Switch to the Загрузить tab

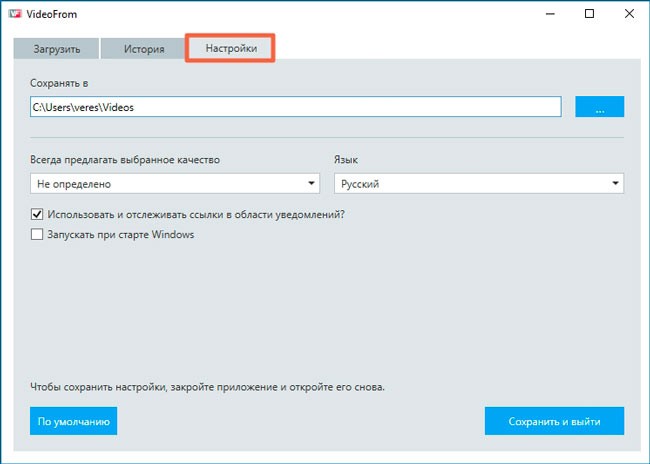pos(56,49)
